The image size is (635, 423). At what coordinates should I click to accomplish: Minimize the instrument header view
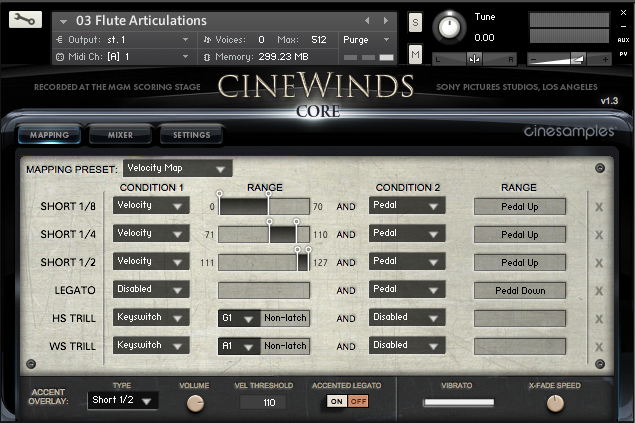(623, 27)
